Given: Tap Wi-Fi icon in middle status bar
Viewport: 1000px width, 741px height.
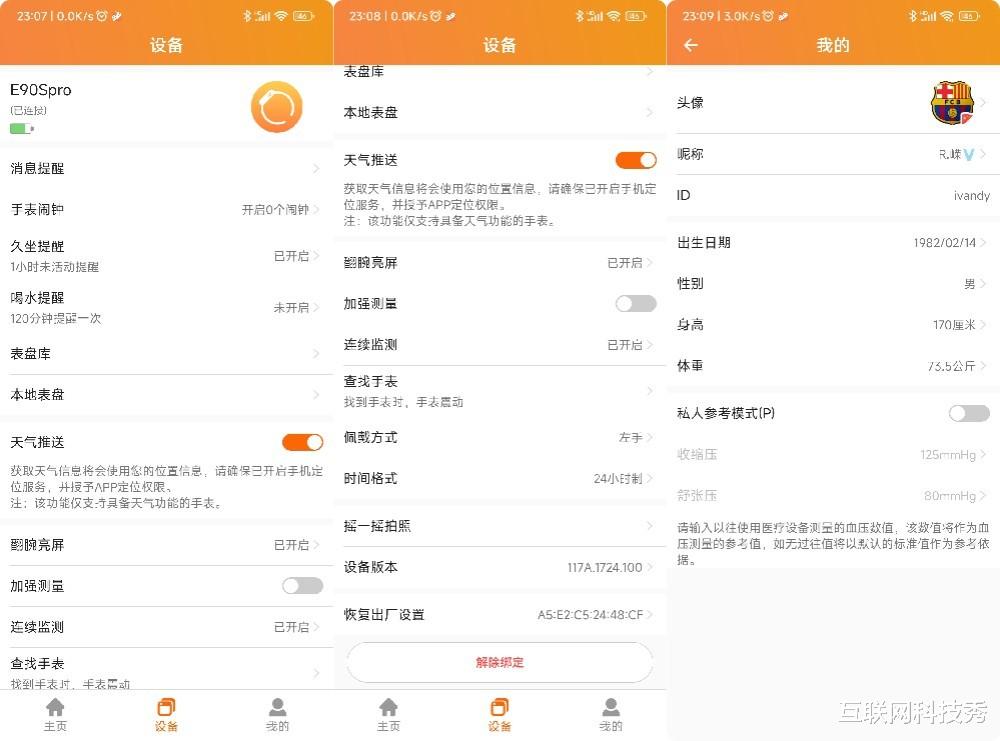Looking at the screenshot, I should pos(614,16).
